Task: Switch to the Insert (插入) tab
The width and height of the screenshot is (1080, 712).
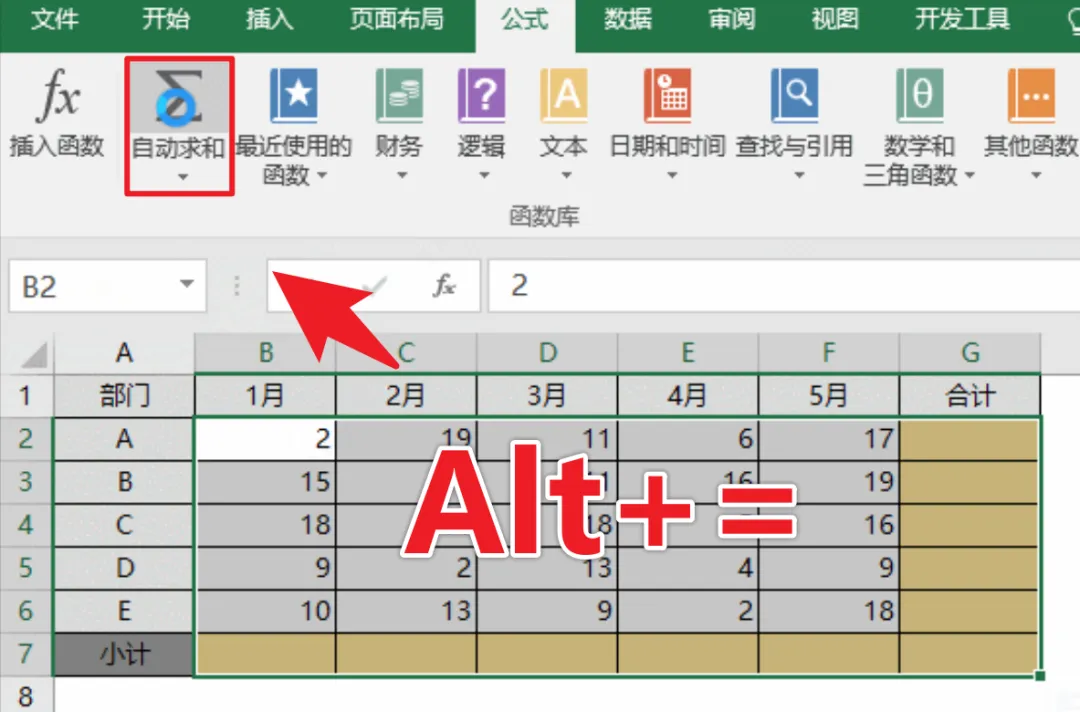Action: (x=269, y=19)
